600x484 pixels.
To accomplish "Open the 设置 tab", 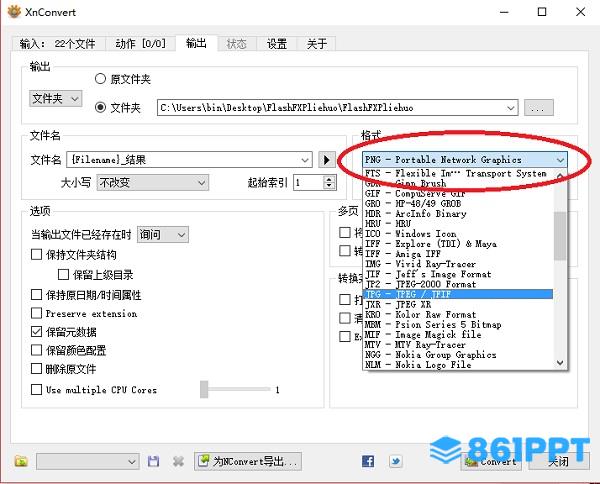I will tap(277, 44).
